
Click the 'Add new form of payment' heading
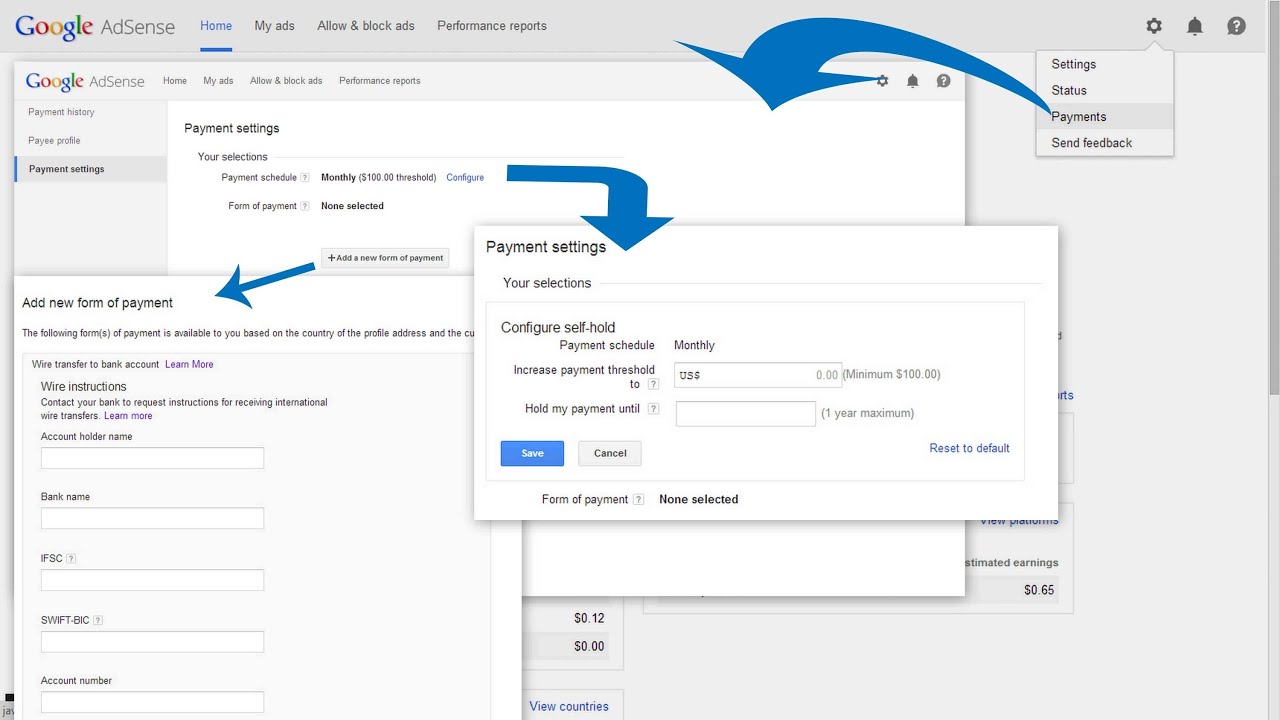pos(97,303)
